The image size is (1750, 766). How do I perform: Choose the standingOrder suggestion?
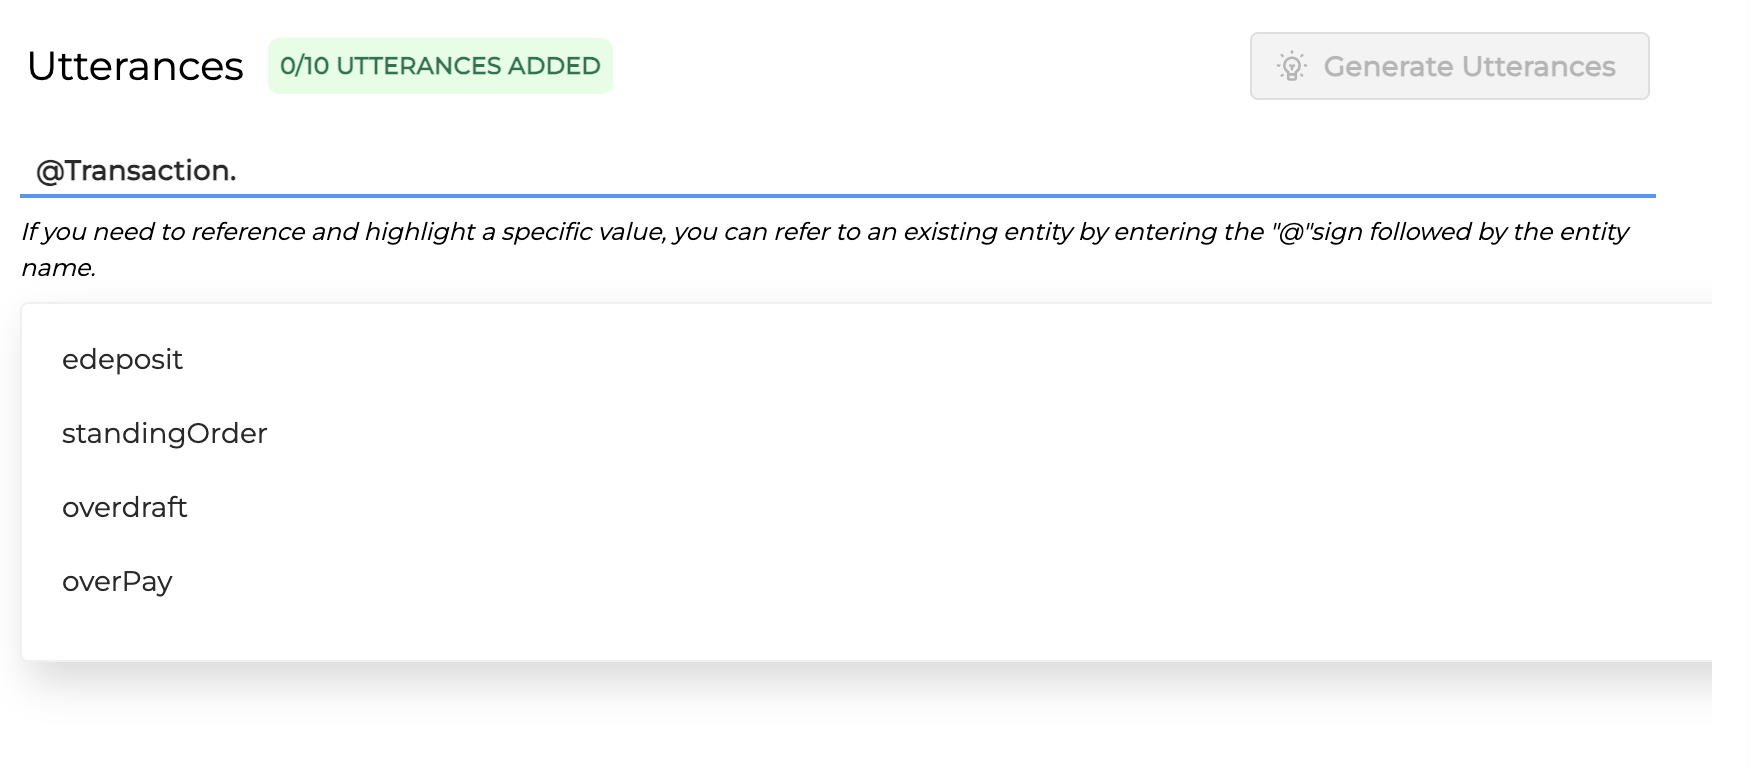tap(165, 434)
